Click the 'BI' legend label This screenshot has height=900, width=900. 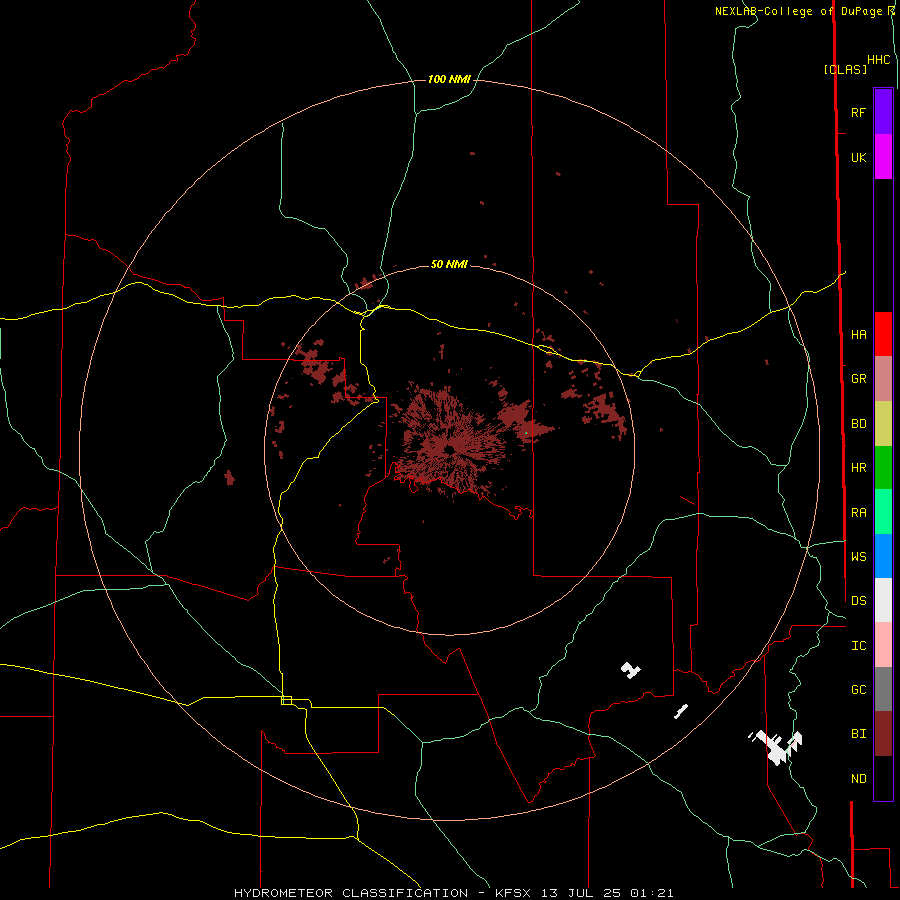(x=859, y=734)
